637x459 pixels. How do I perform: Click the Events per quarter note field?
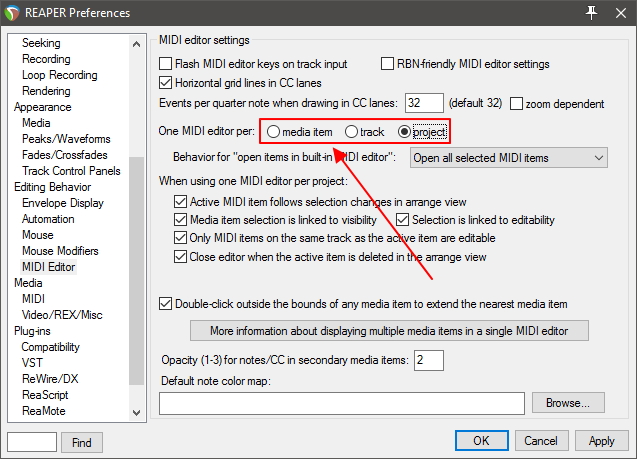click(424, 103)
